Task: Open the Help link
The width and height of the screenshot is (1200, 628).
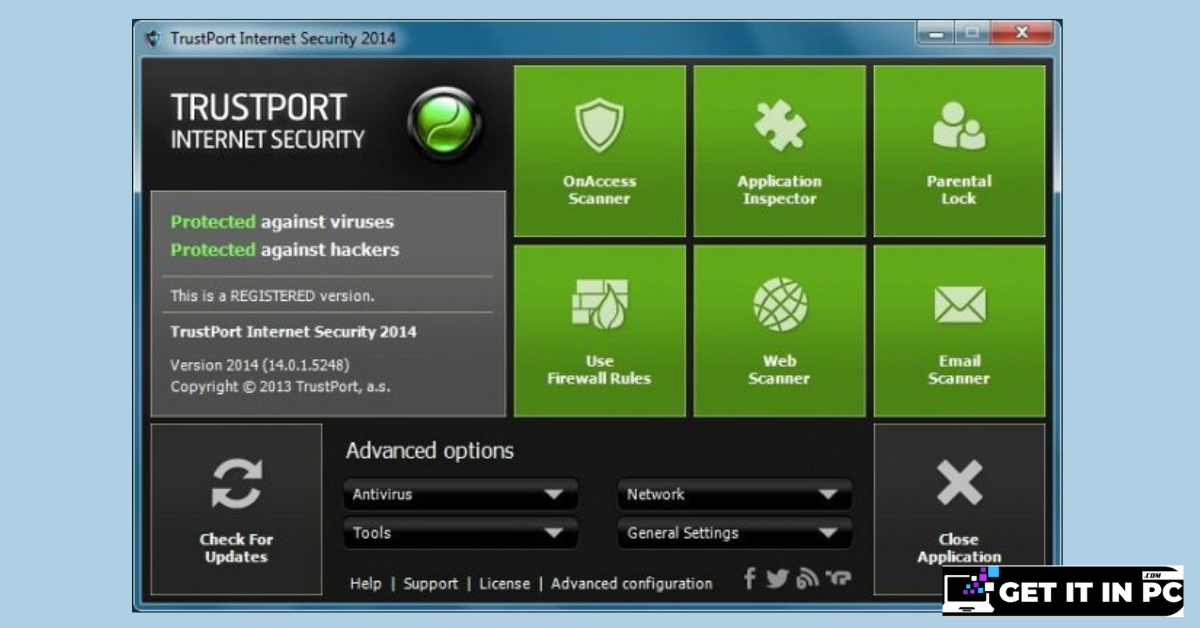Action: tap(366, 584)
